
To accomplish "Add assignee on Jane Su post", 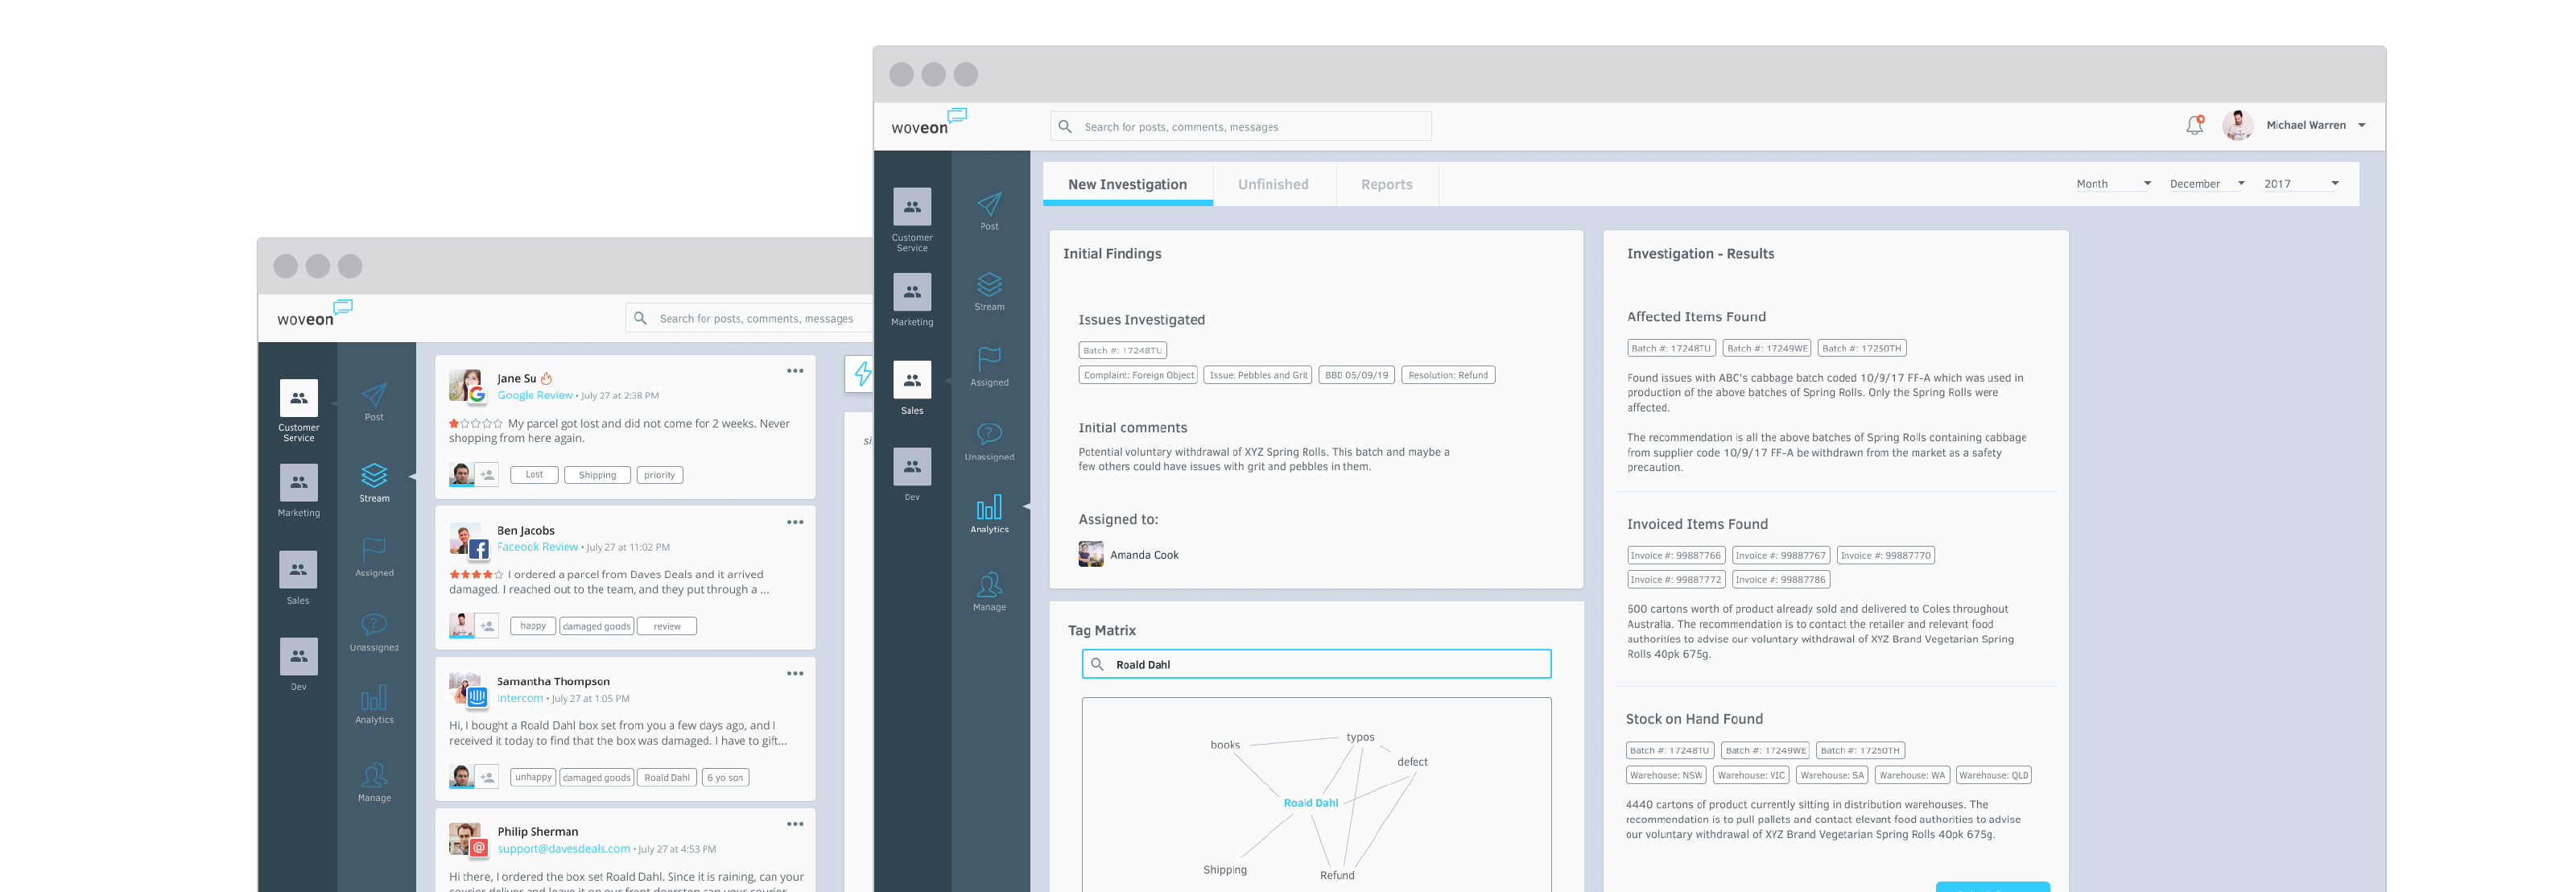I will point(487,475).
